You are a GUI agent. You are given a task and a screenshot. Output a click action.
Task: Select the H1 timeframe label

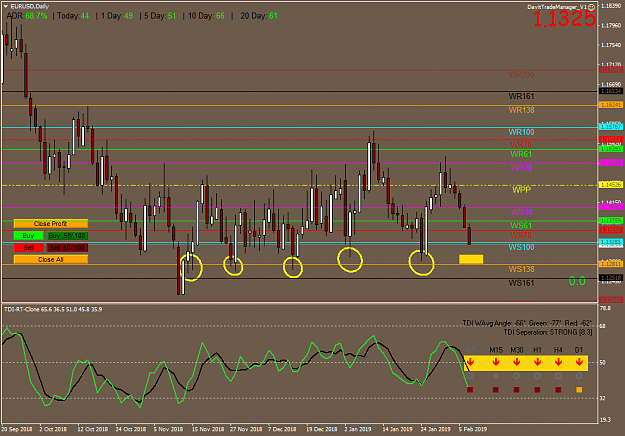pos(537,350)
